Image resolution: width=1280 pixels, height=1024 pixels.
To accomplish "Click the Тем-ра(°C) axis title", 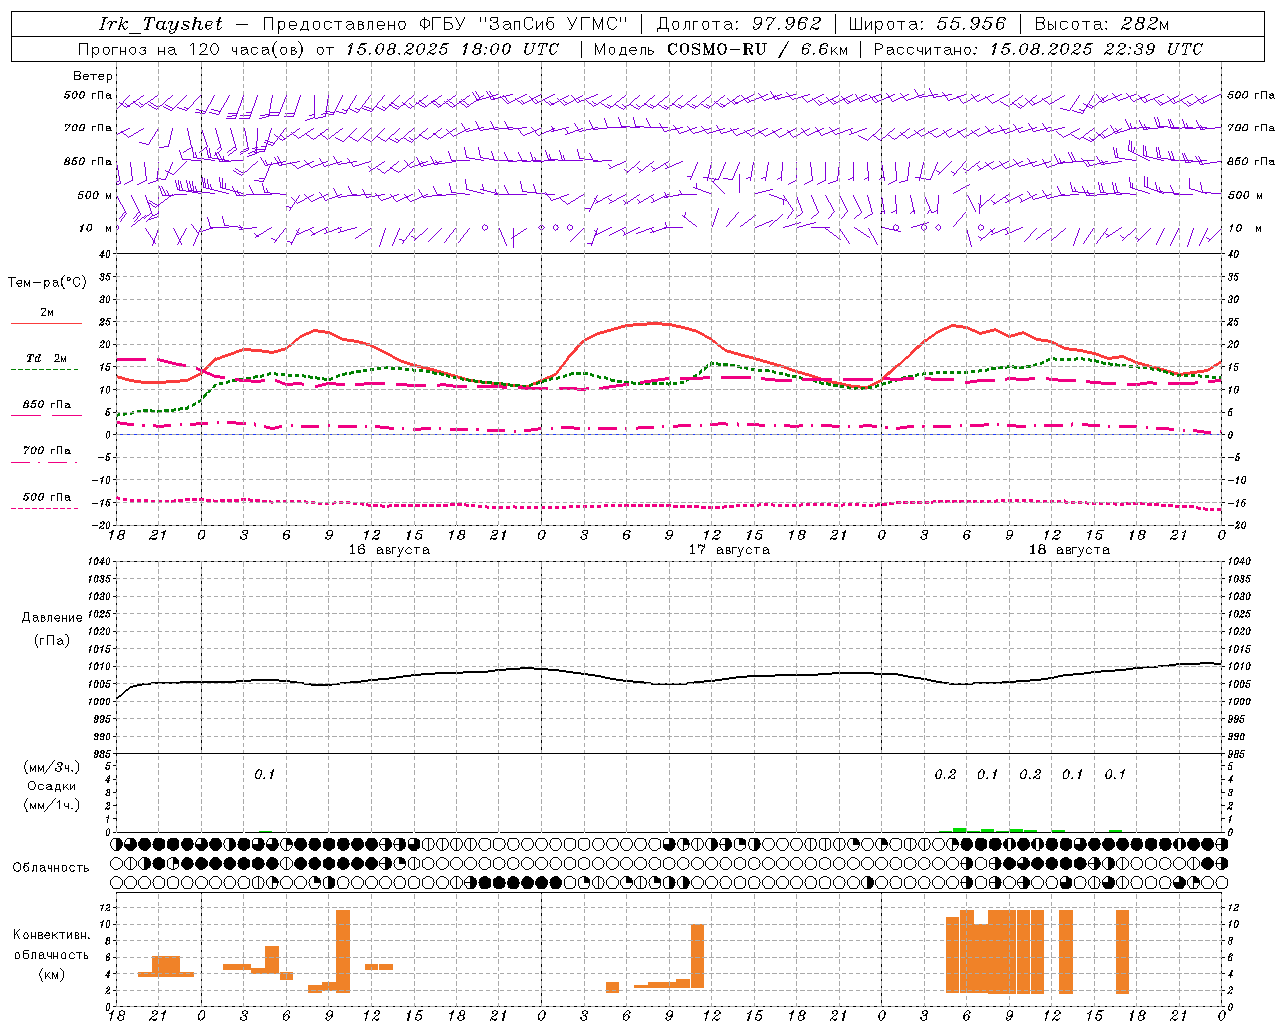I will click(47, 283).
